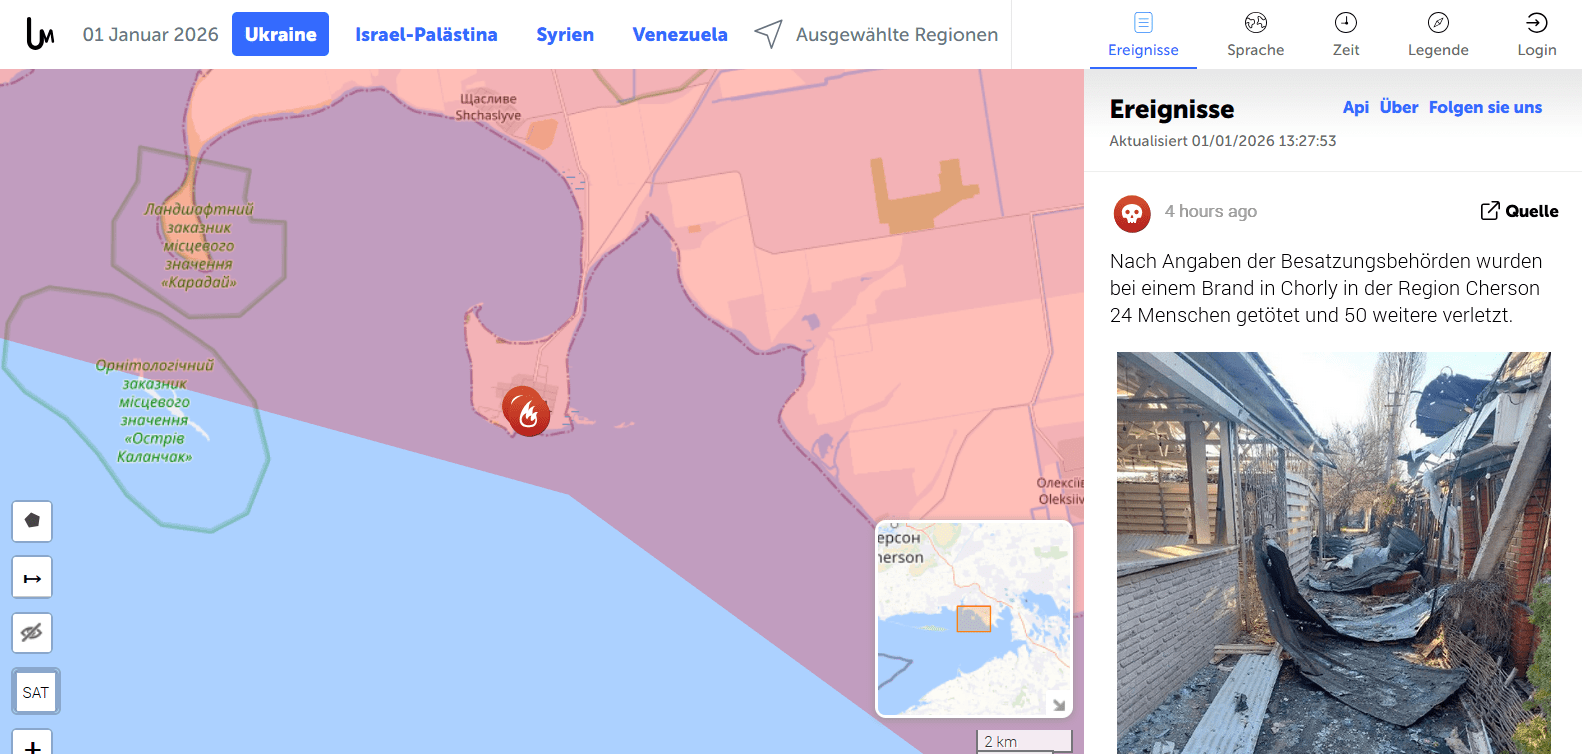Collapse the overview minimap arrow
Image resolution: width=1582 pixels, height=754 pixels.
(1059, 704)
